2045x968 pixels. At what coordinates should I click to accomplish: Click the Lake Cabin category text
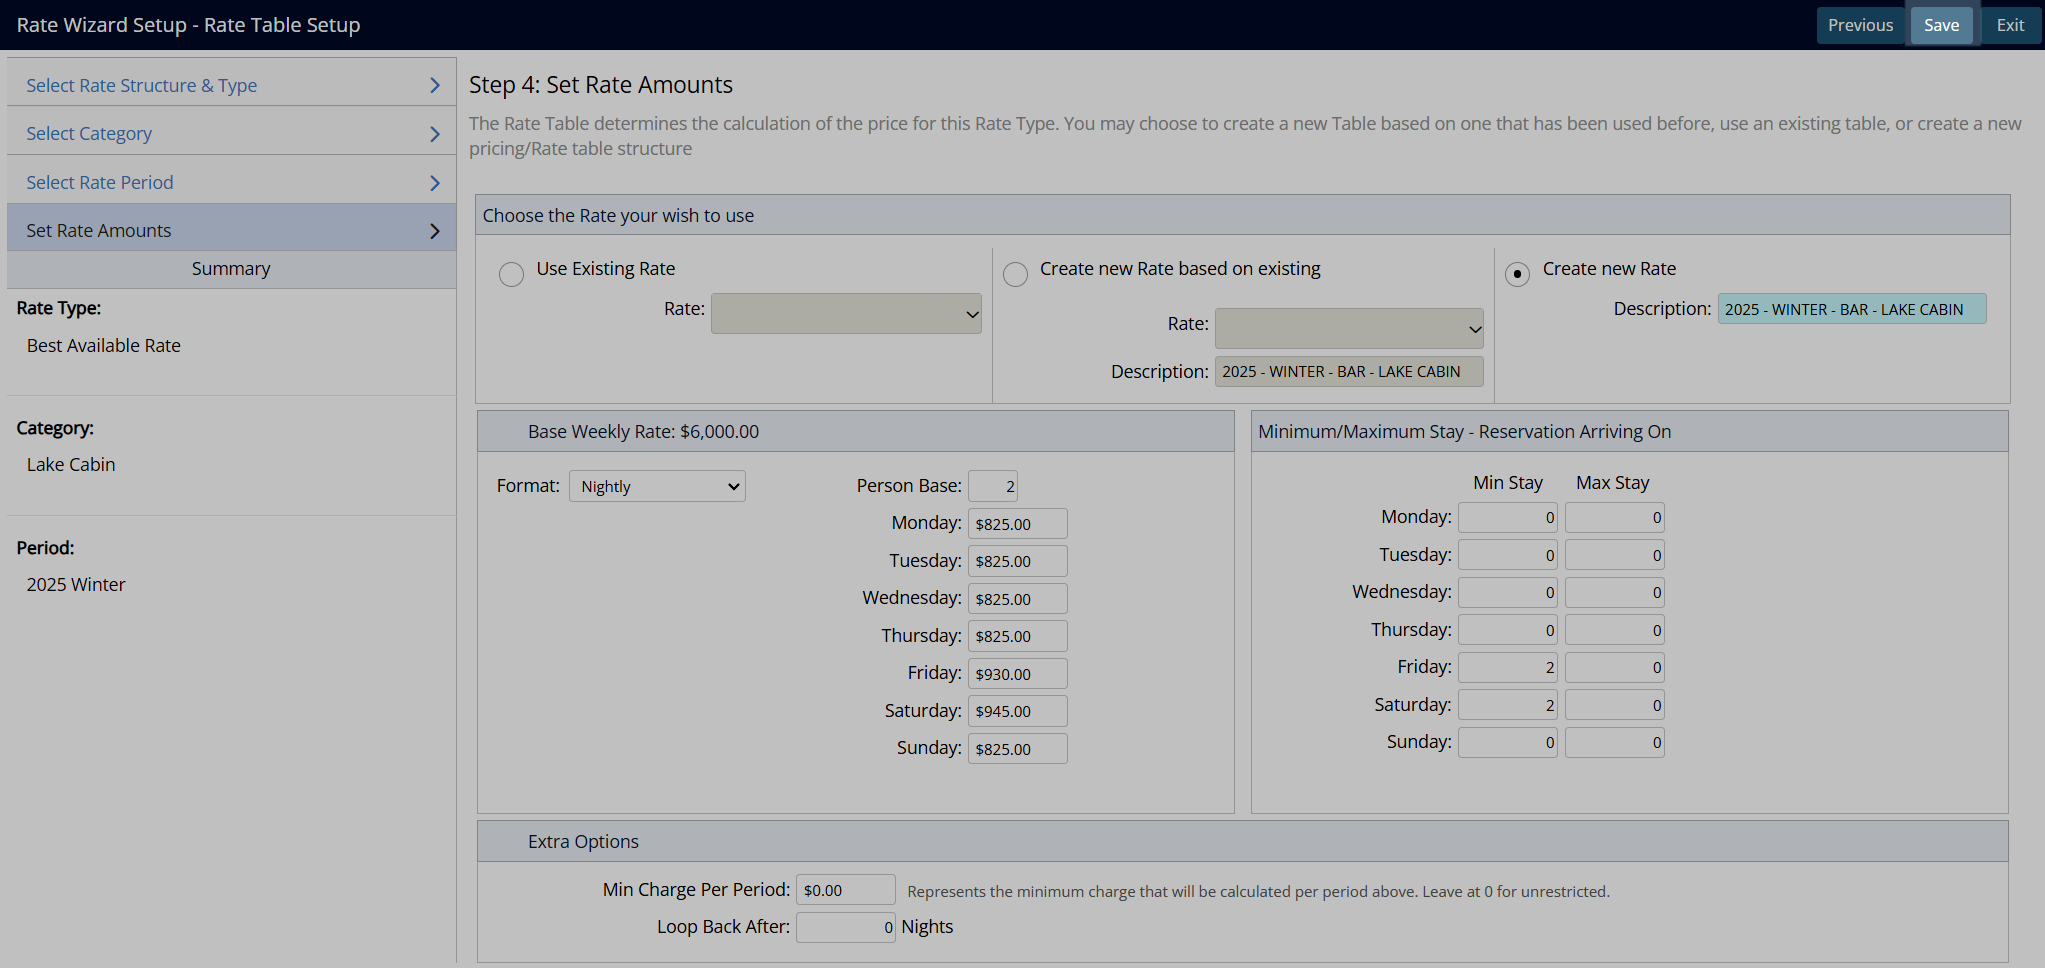click(x=71, y=465)
